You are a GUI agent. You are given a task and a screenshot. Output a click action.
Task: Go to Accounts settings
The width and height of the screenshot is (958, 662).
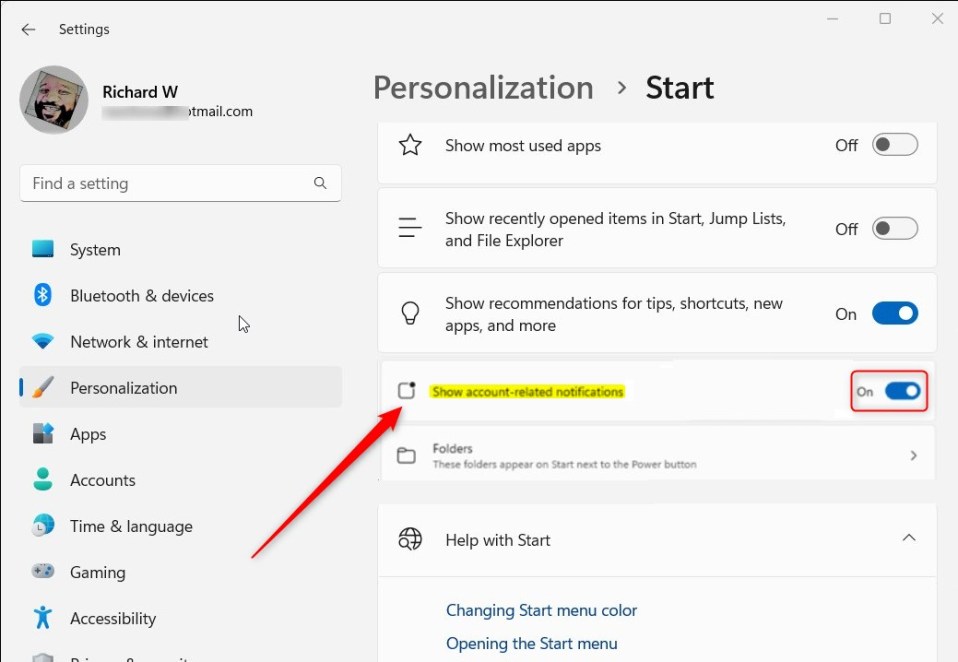[102, 480]
